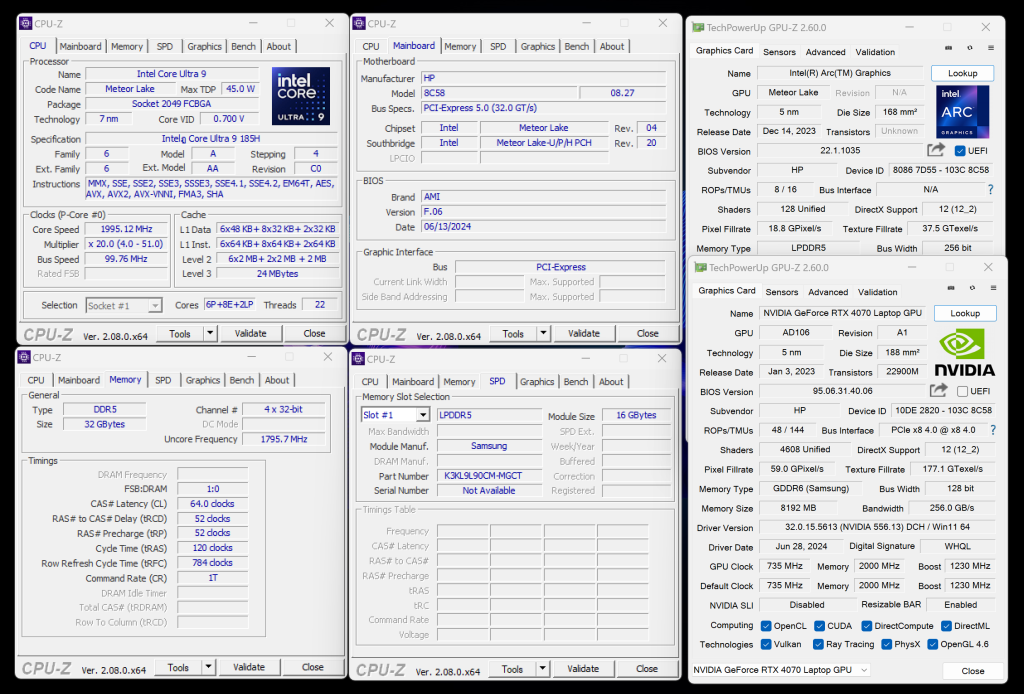The height and width of the screenshot is (694, 1024).
Task: Open the Tools dropdown arrow in the CPU-Z Motherboard window
Action: pos(543,333)
